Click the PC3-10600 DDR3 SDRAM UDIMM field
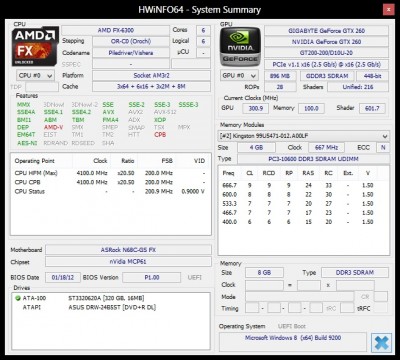400x360 pixels. 313,159
